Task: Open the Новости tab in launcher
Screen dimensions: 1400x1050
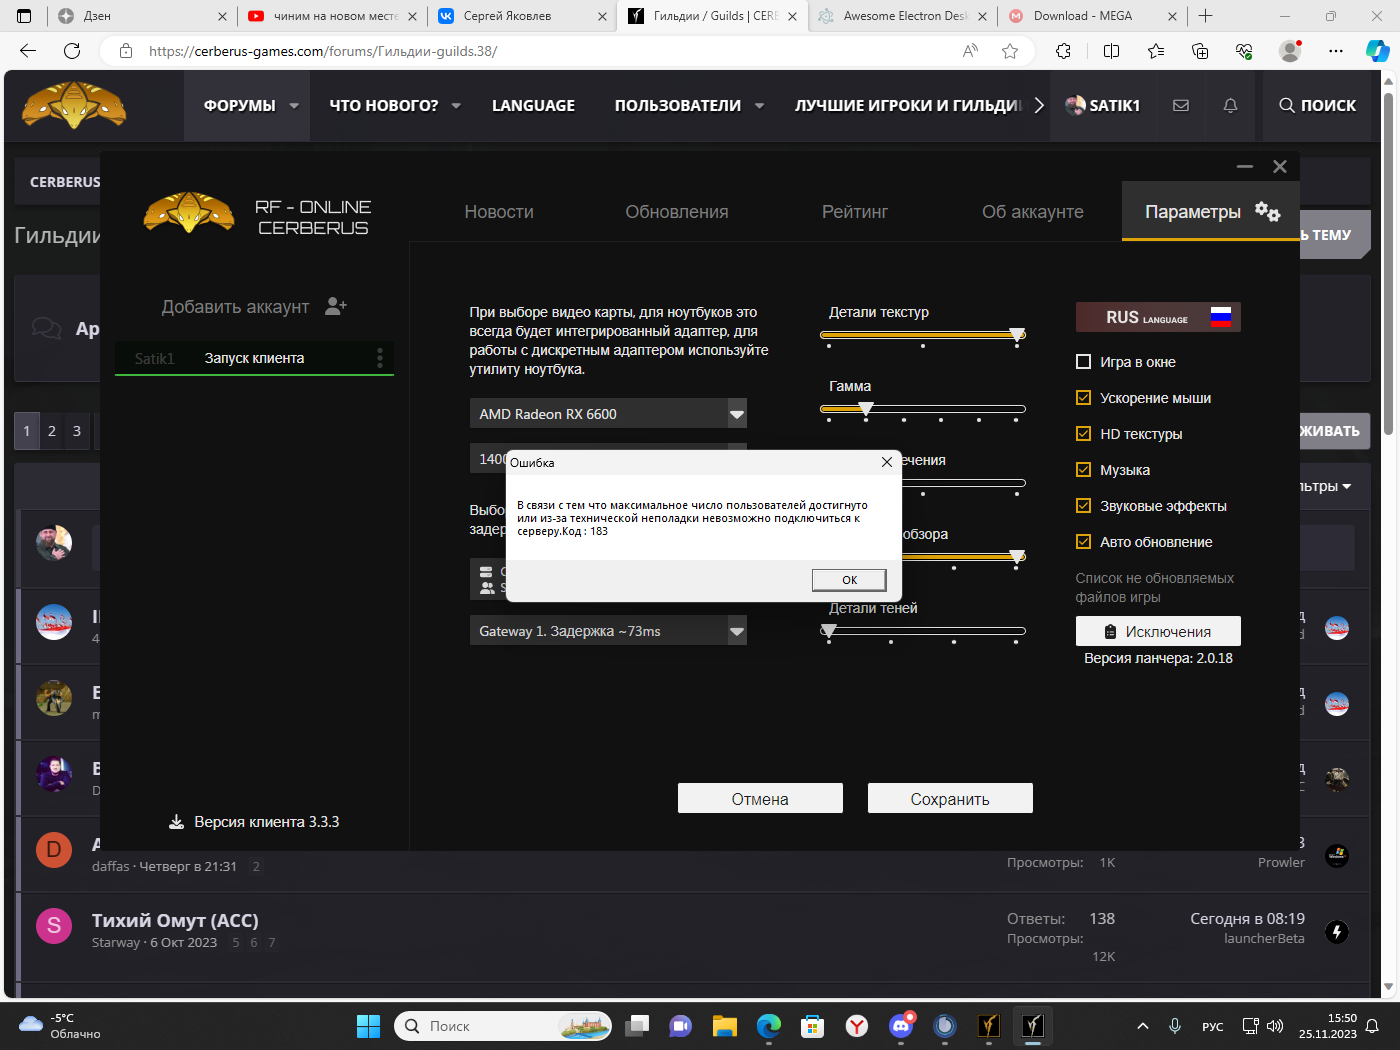Action: tap(499, 212)
